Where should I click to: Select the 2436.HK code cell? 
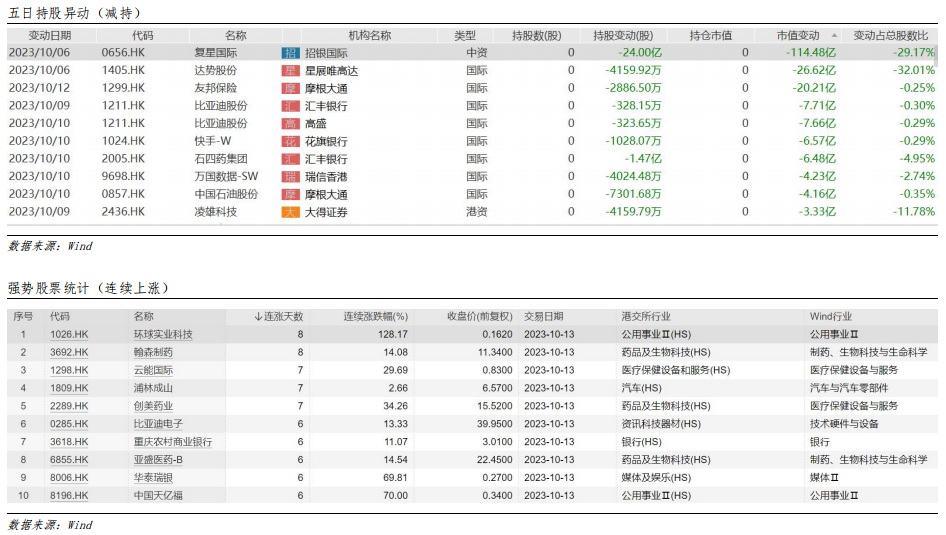[123, 212]
